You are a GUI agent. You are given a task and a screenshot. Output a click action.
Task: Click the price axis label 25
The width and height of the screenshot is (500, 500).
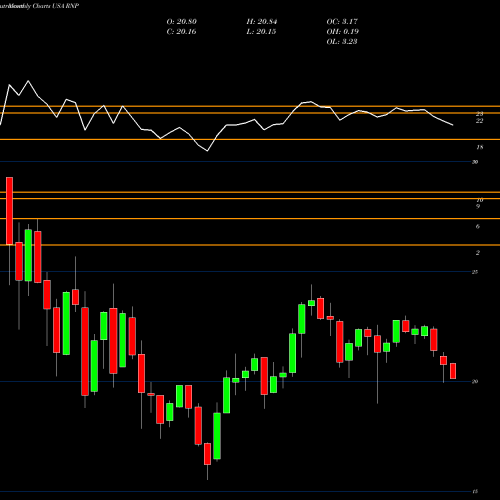click(x=475, y=272)
